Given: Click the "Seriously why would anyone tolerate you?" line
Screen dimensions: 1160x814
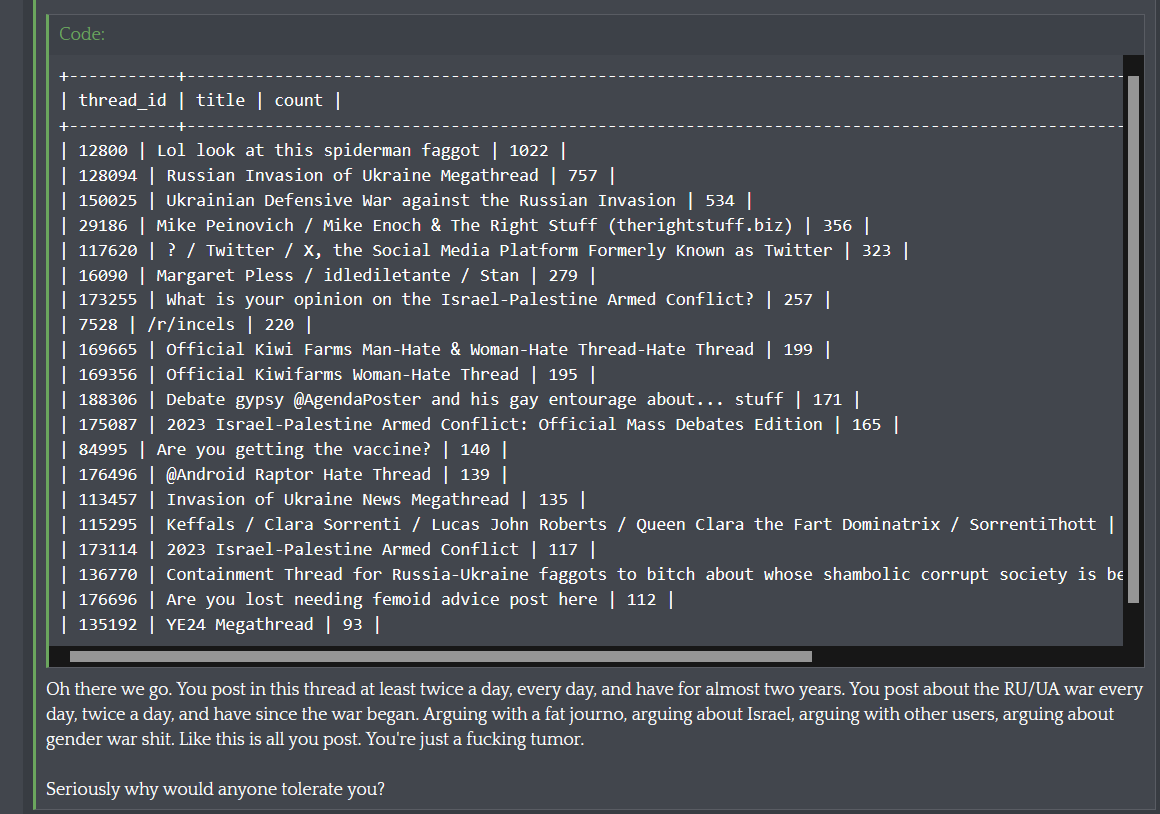Looking at the screenshot, I should (215, 789).
